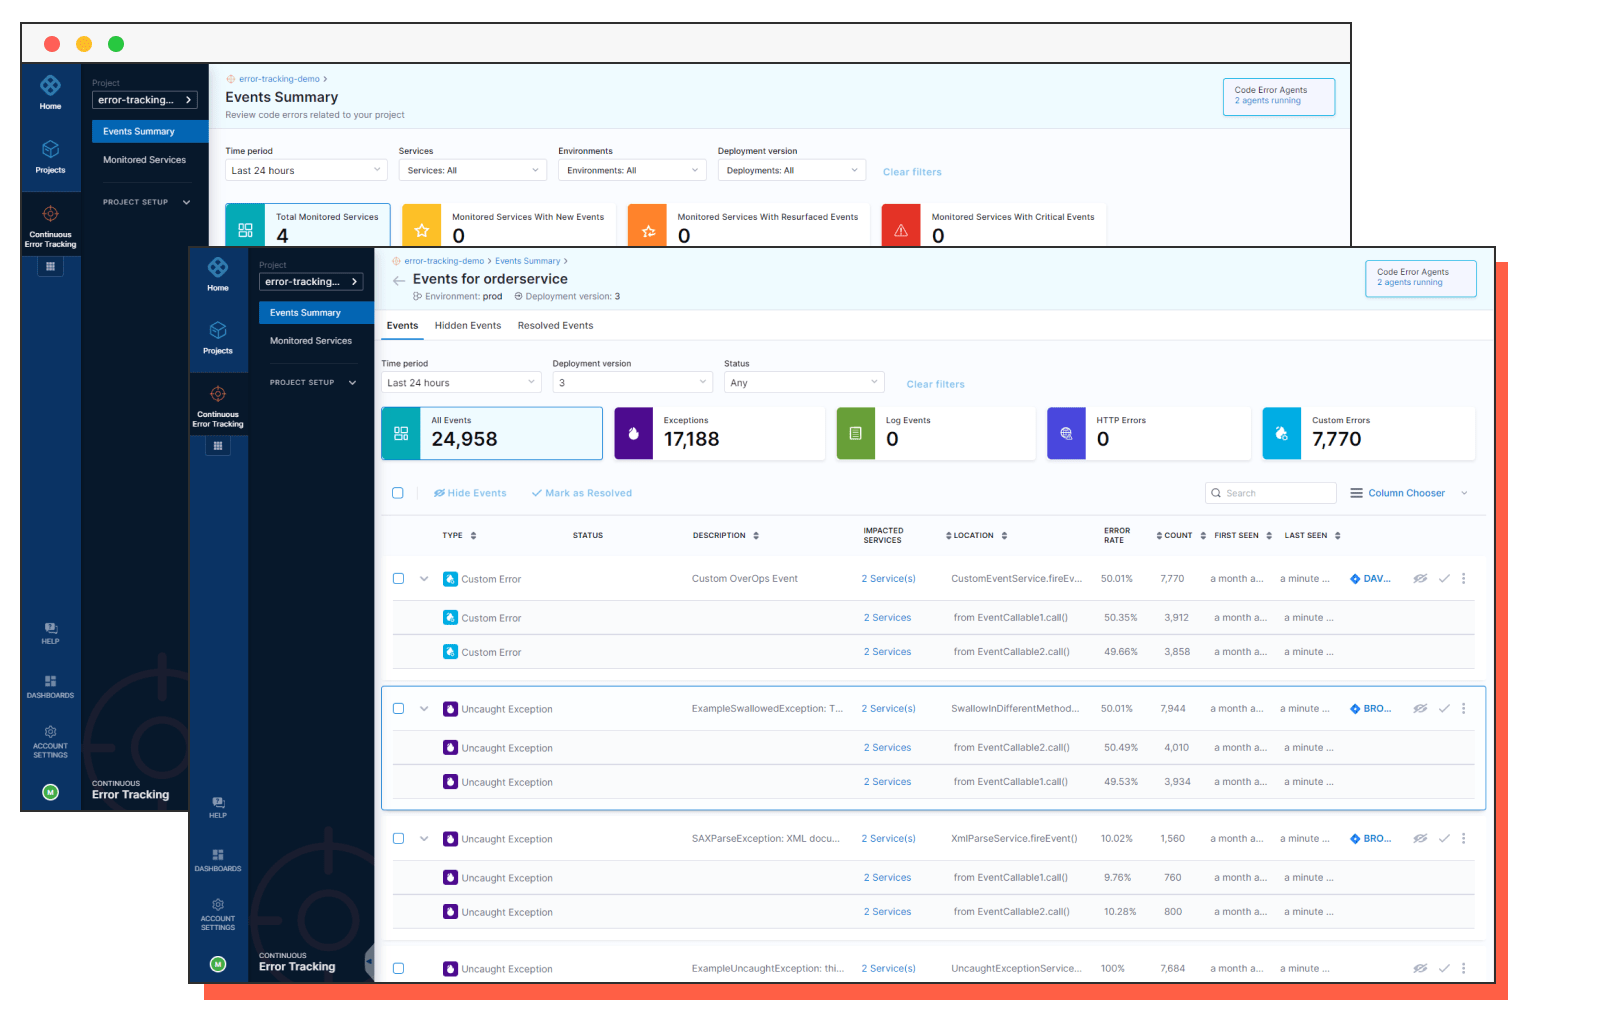Click the Exceptions flame icon card
The height and width of the screenshot is (1016, 1600).
(x=634, y=433)
